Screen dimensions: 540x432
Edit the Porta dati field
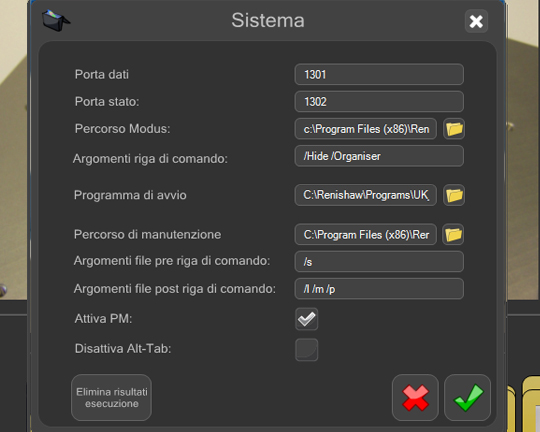click(379, 74)
